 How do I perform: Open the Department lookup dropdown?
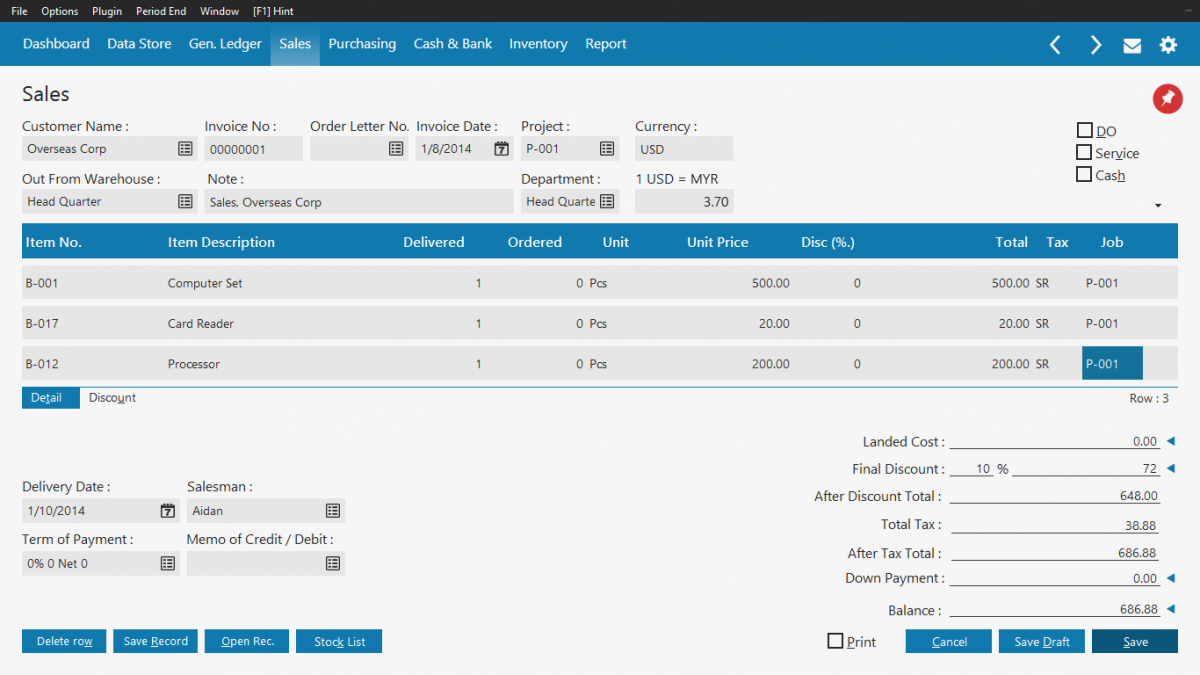coord(605,200)
